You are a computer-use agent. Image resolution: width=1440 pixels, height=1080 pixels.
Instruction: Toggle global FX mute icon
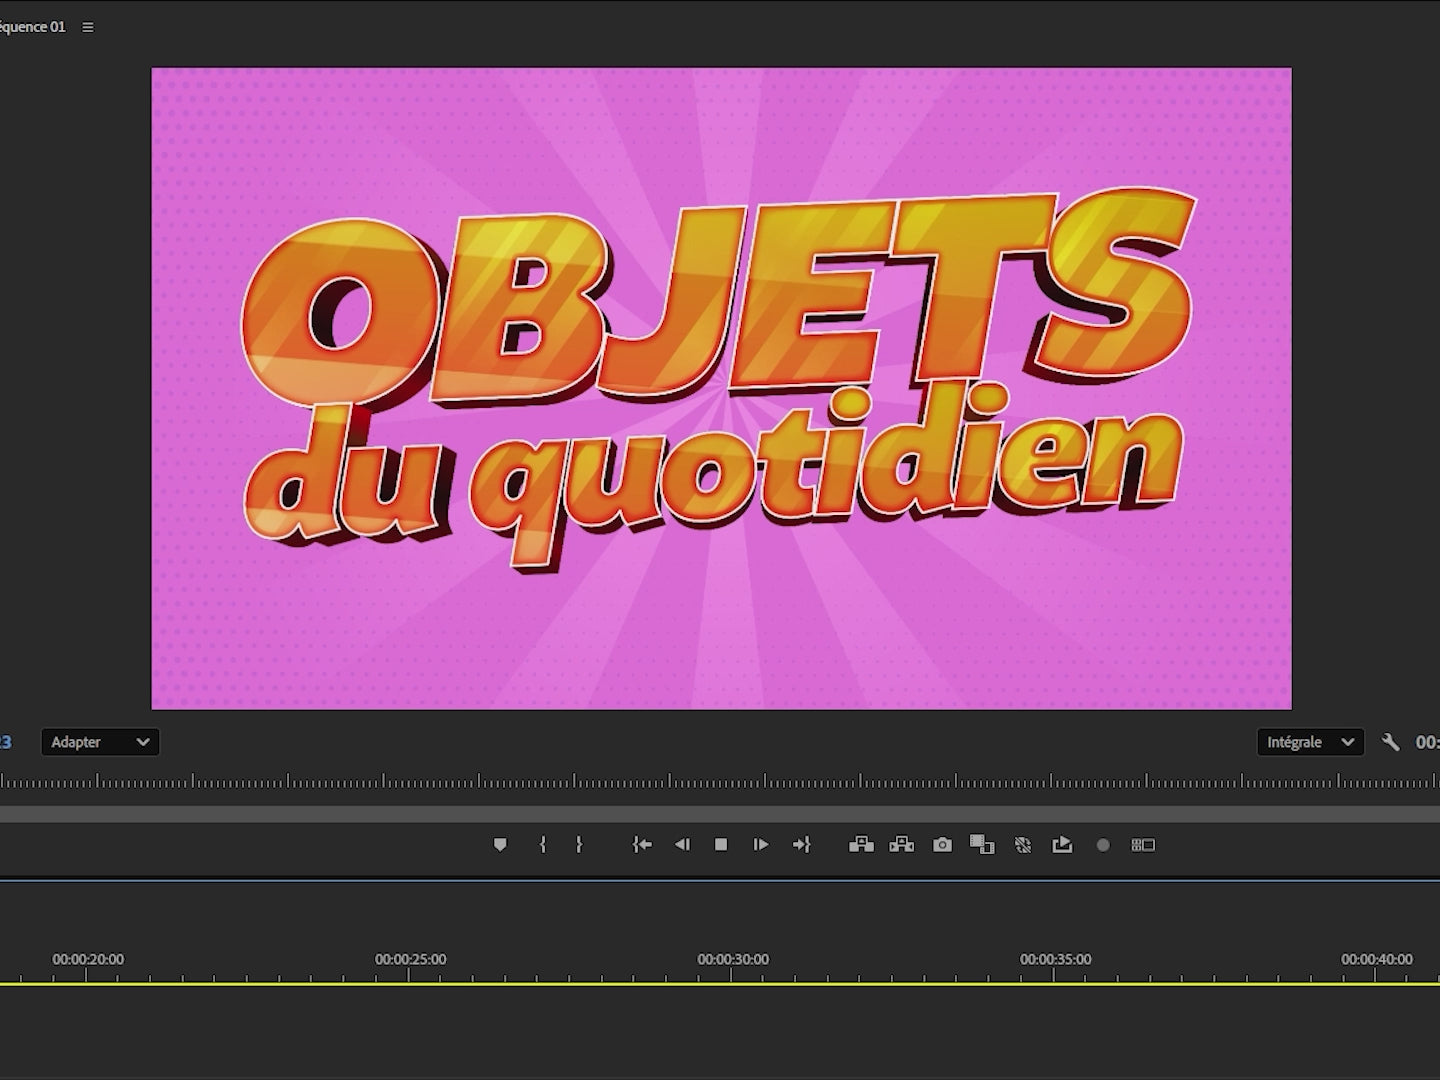click(1021, 845)
